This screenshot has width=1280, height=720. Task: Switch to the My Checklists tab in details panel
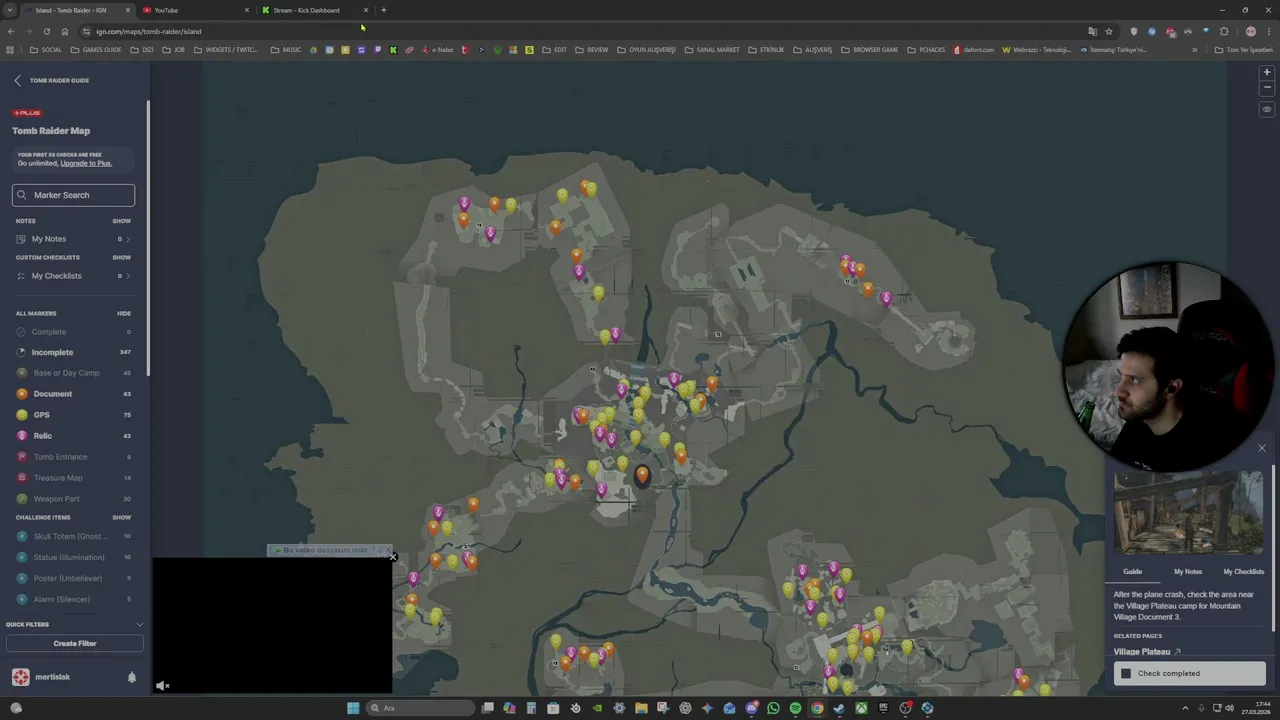(1243, 572)
